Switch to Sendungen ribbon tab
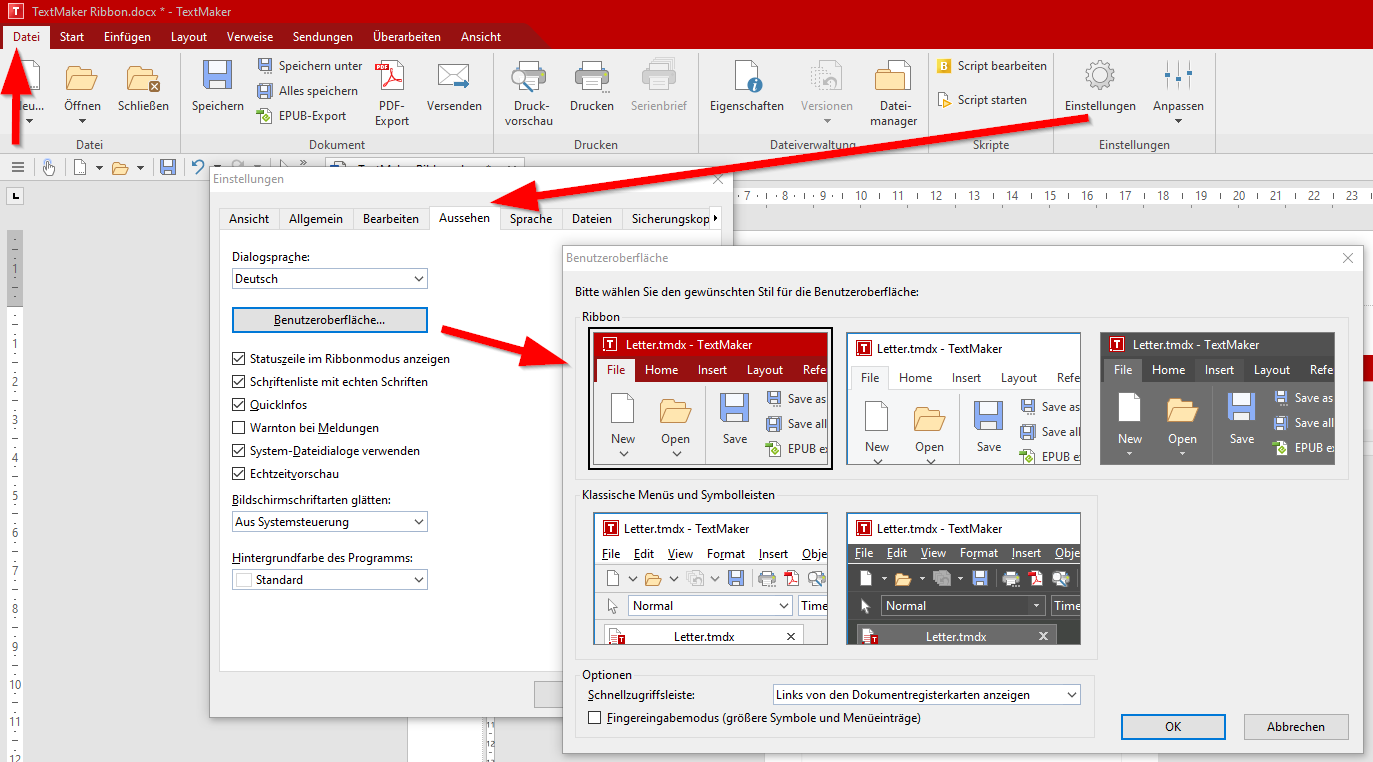Viewport: 1373px width, 762px height. 323,37
